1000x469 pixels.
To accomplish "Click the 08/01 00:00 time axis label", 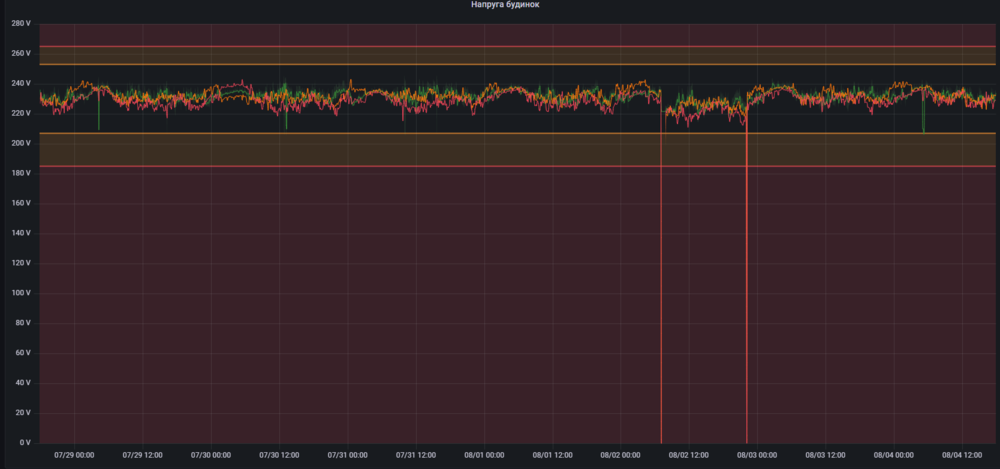I will (x=483, y=455).
